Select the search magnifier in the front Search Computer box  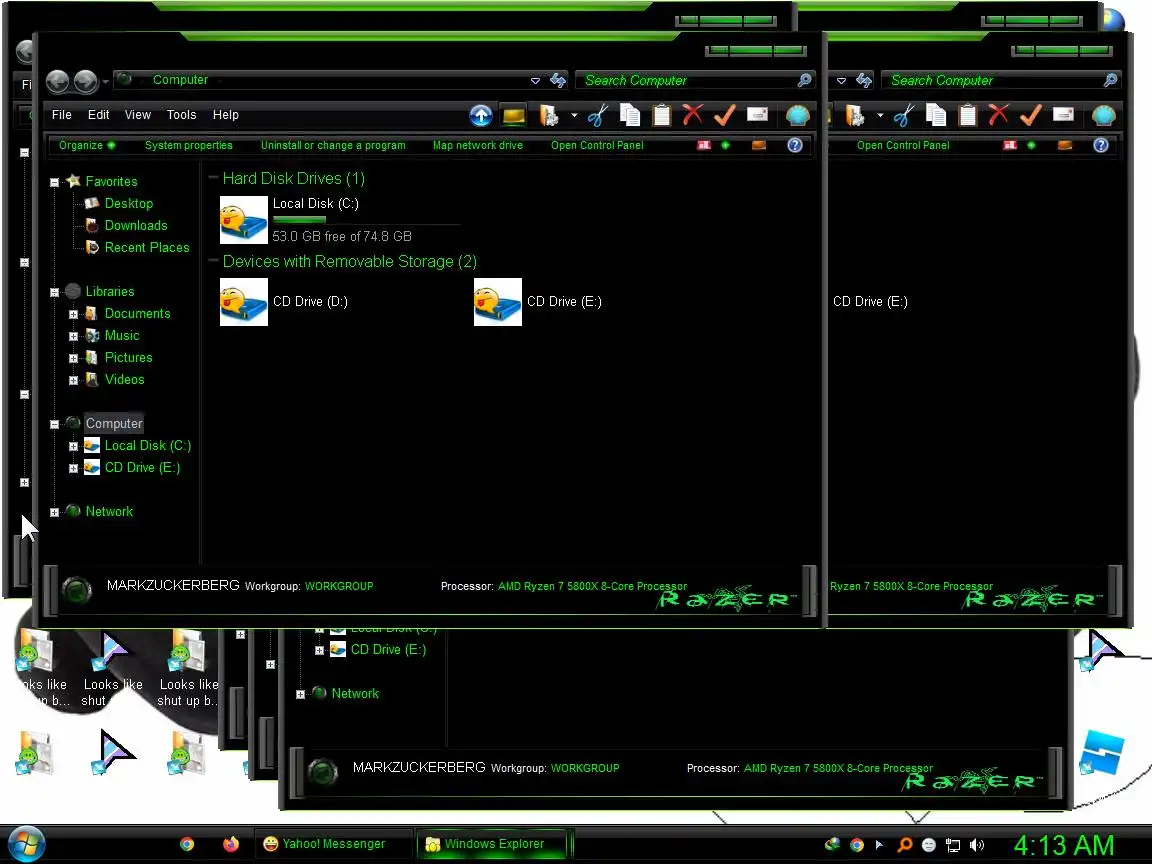coord(804,80)
